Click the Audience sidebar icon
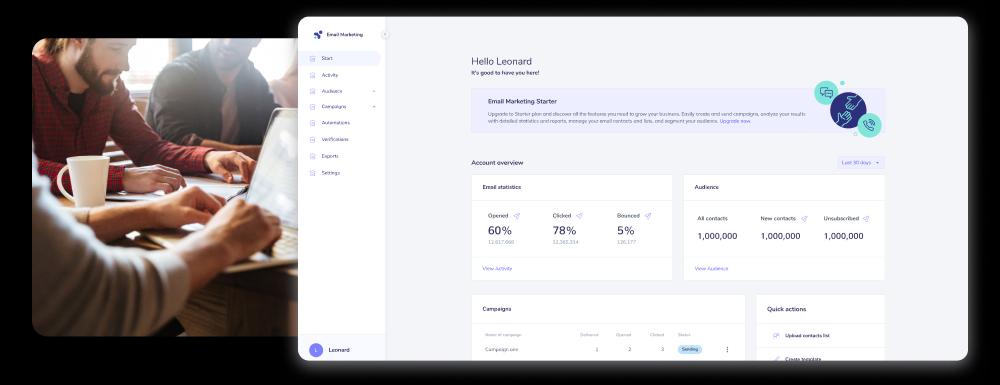1000x385 pixels. 312,91
